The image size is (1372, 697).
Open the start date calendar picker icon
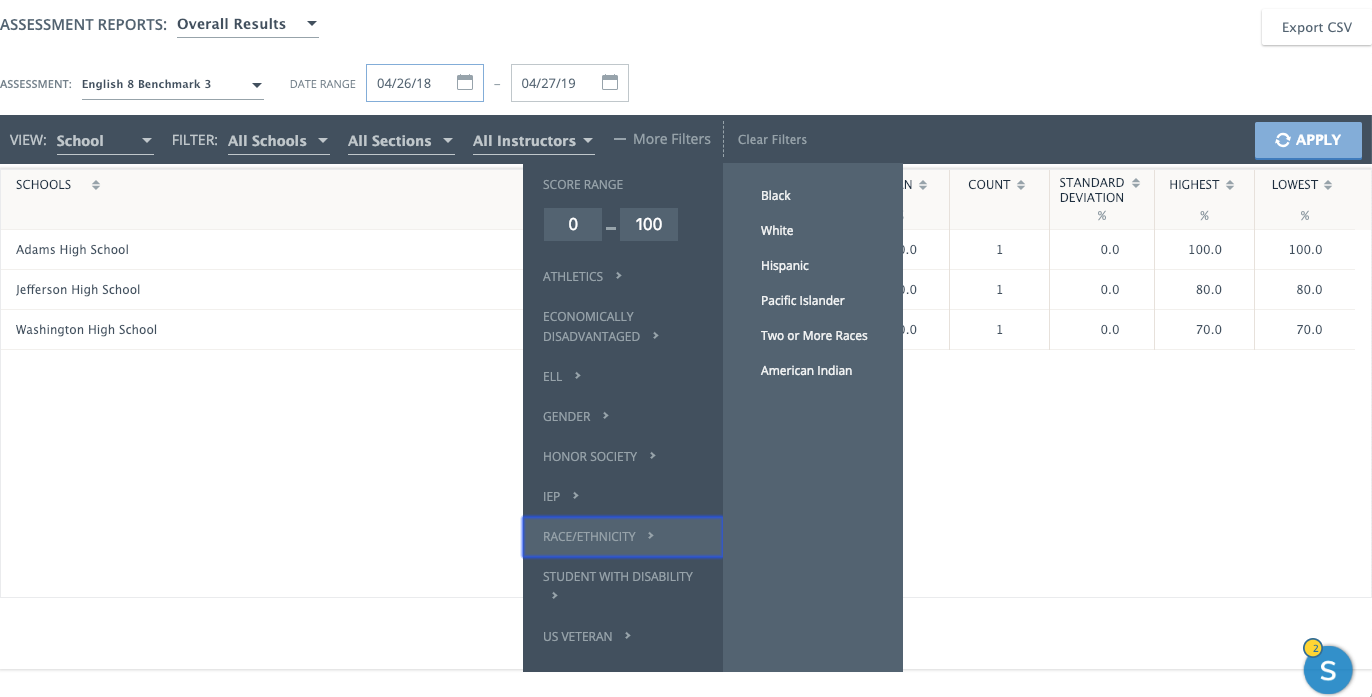[x=465, y=83]
